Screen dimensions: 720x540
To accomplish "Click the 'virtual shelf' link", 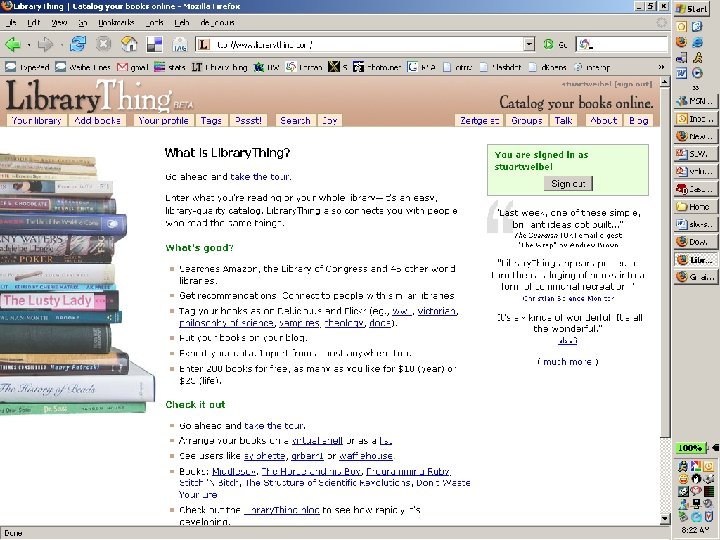I will click(317, 441).
